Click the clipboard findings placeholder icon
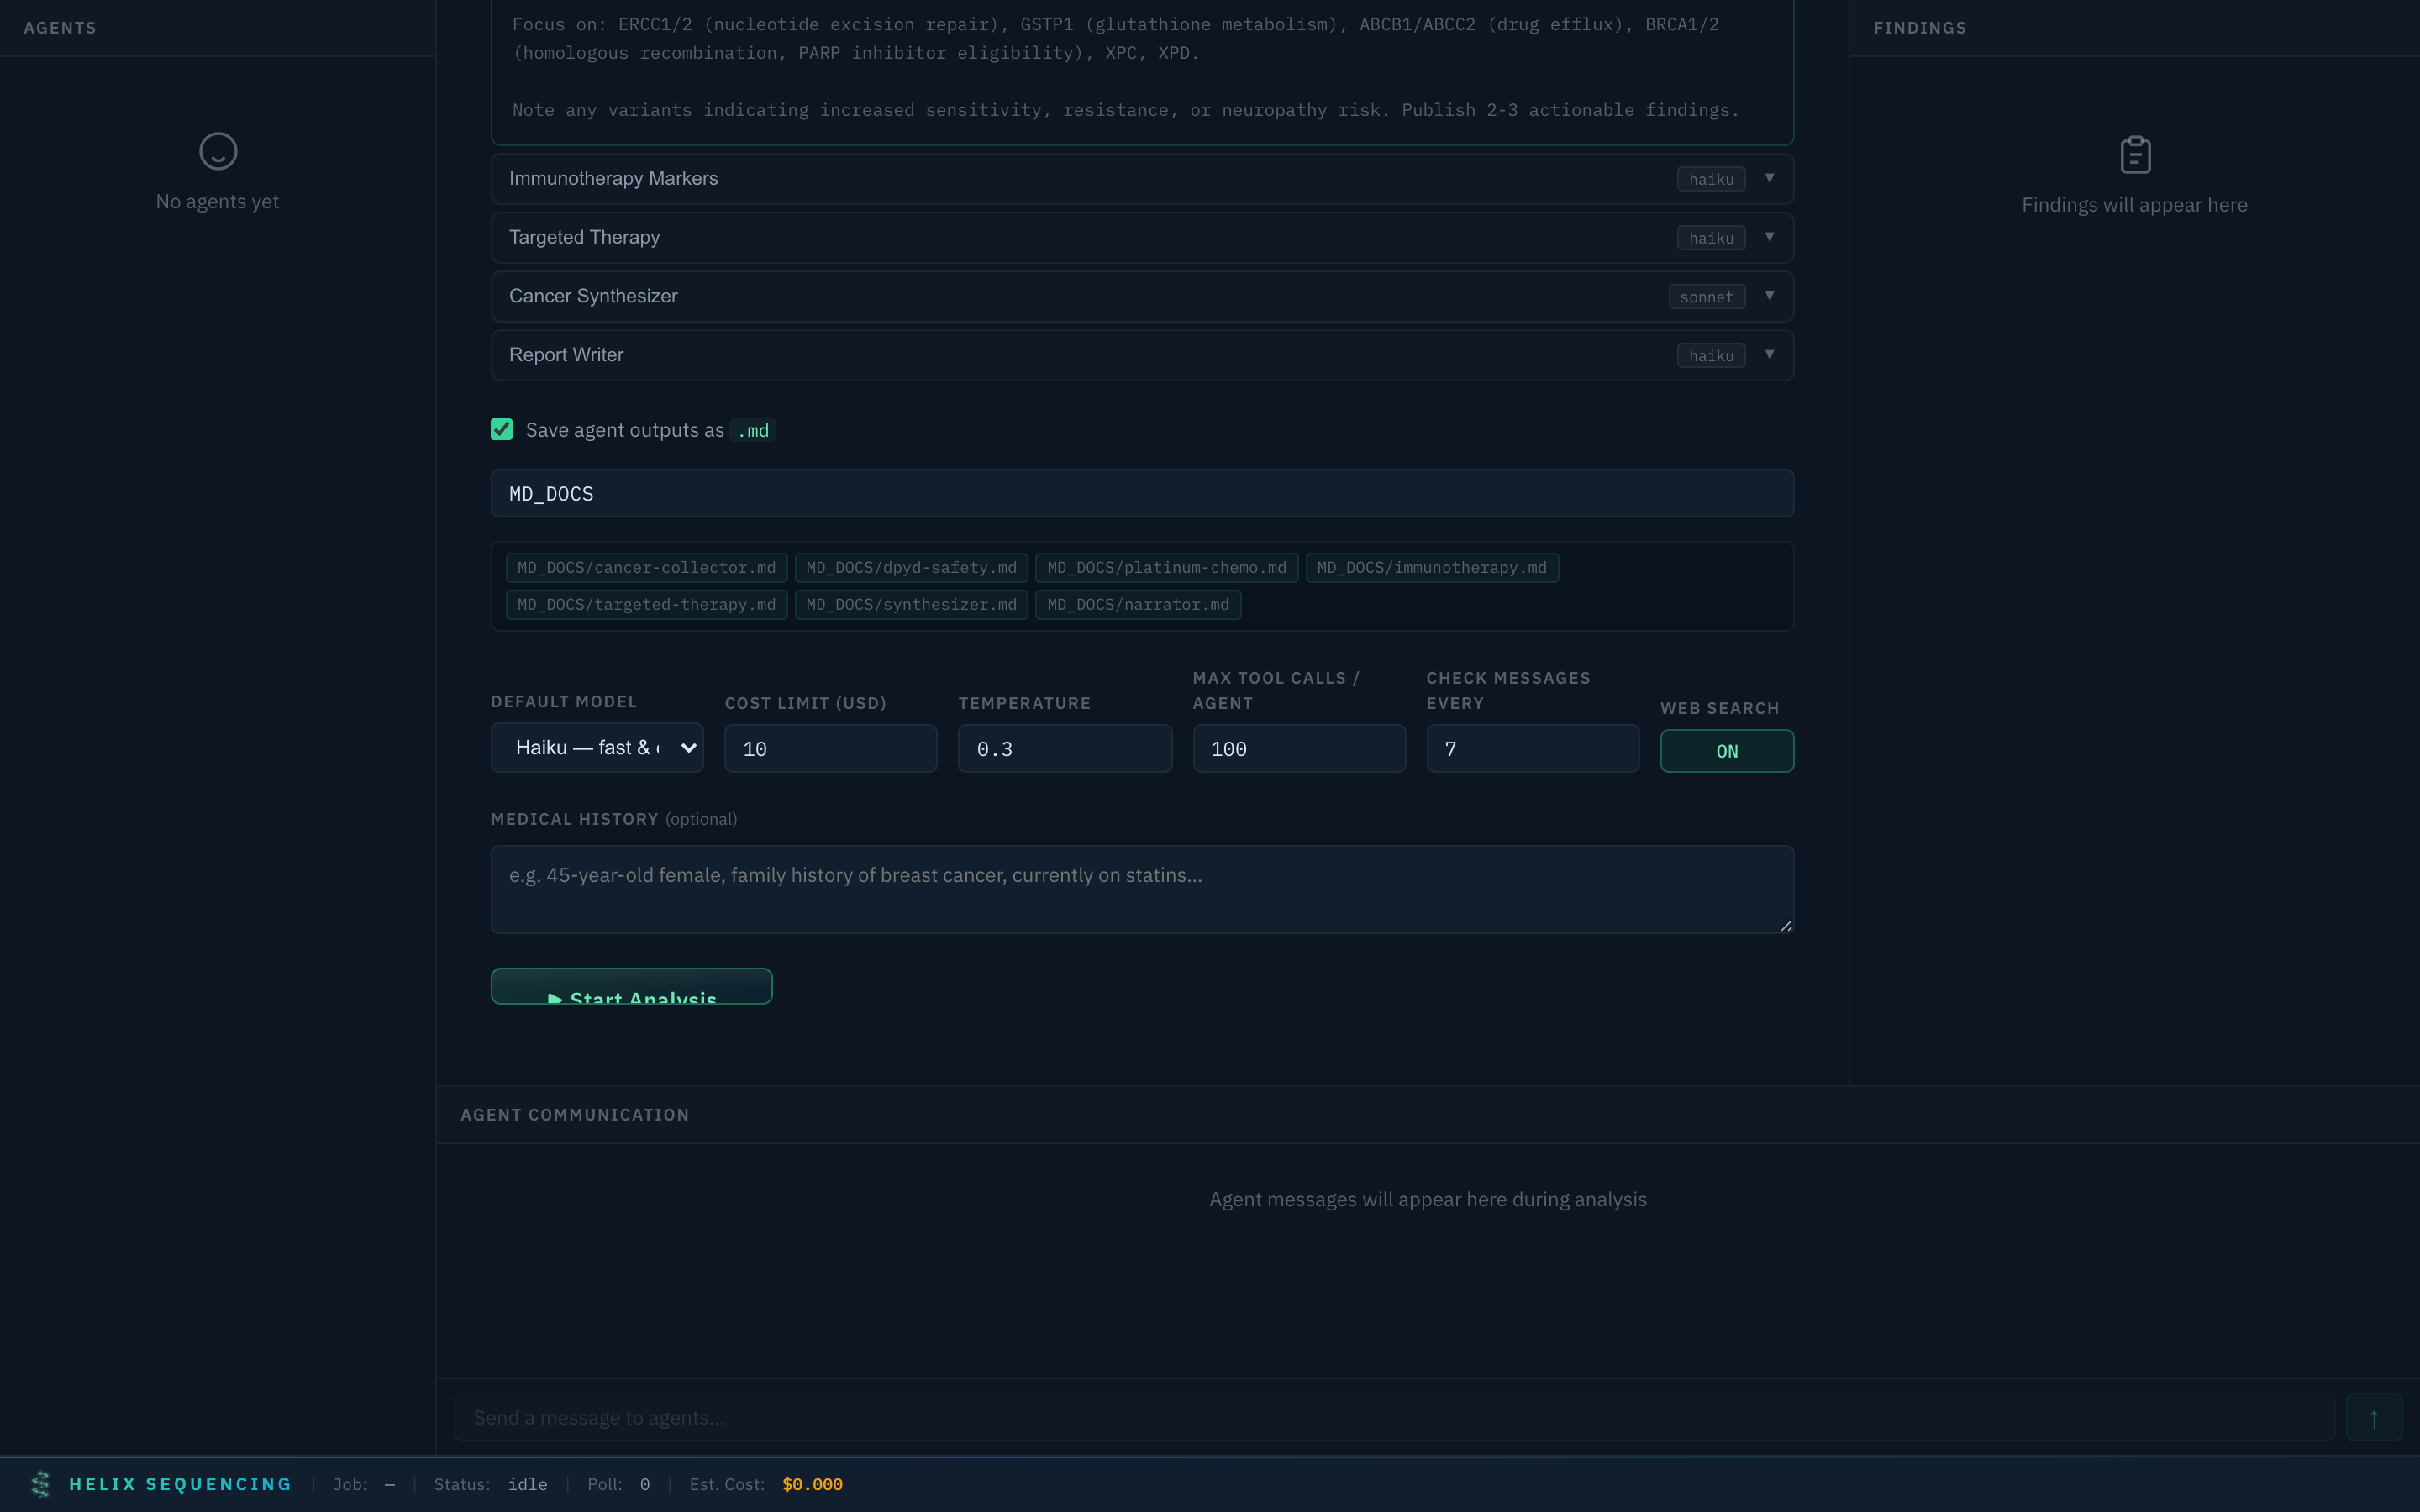 (2135, 155)
